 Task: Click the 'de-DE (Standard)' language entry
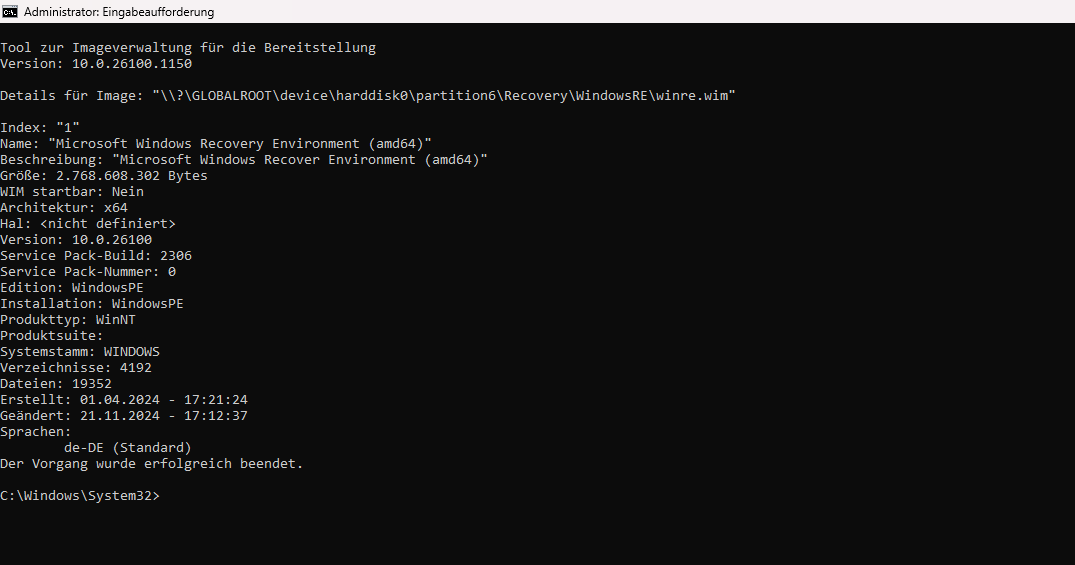tap(127, 447)
